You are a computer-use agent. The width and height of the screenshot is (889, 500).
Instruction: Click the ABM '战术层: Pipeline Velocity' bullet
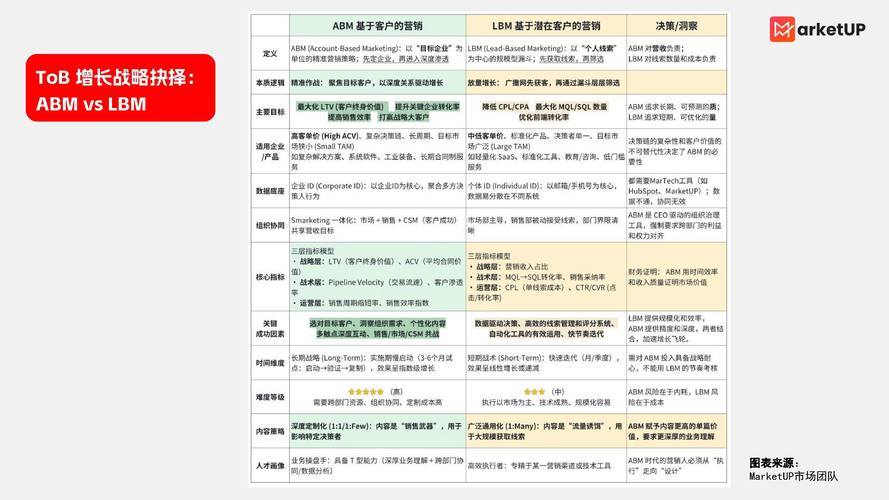click(x=378, y=287)
